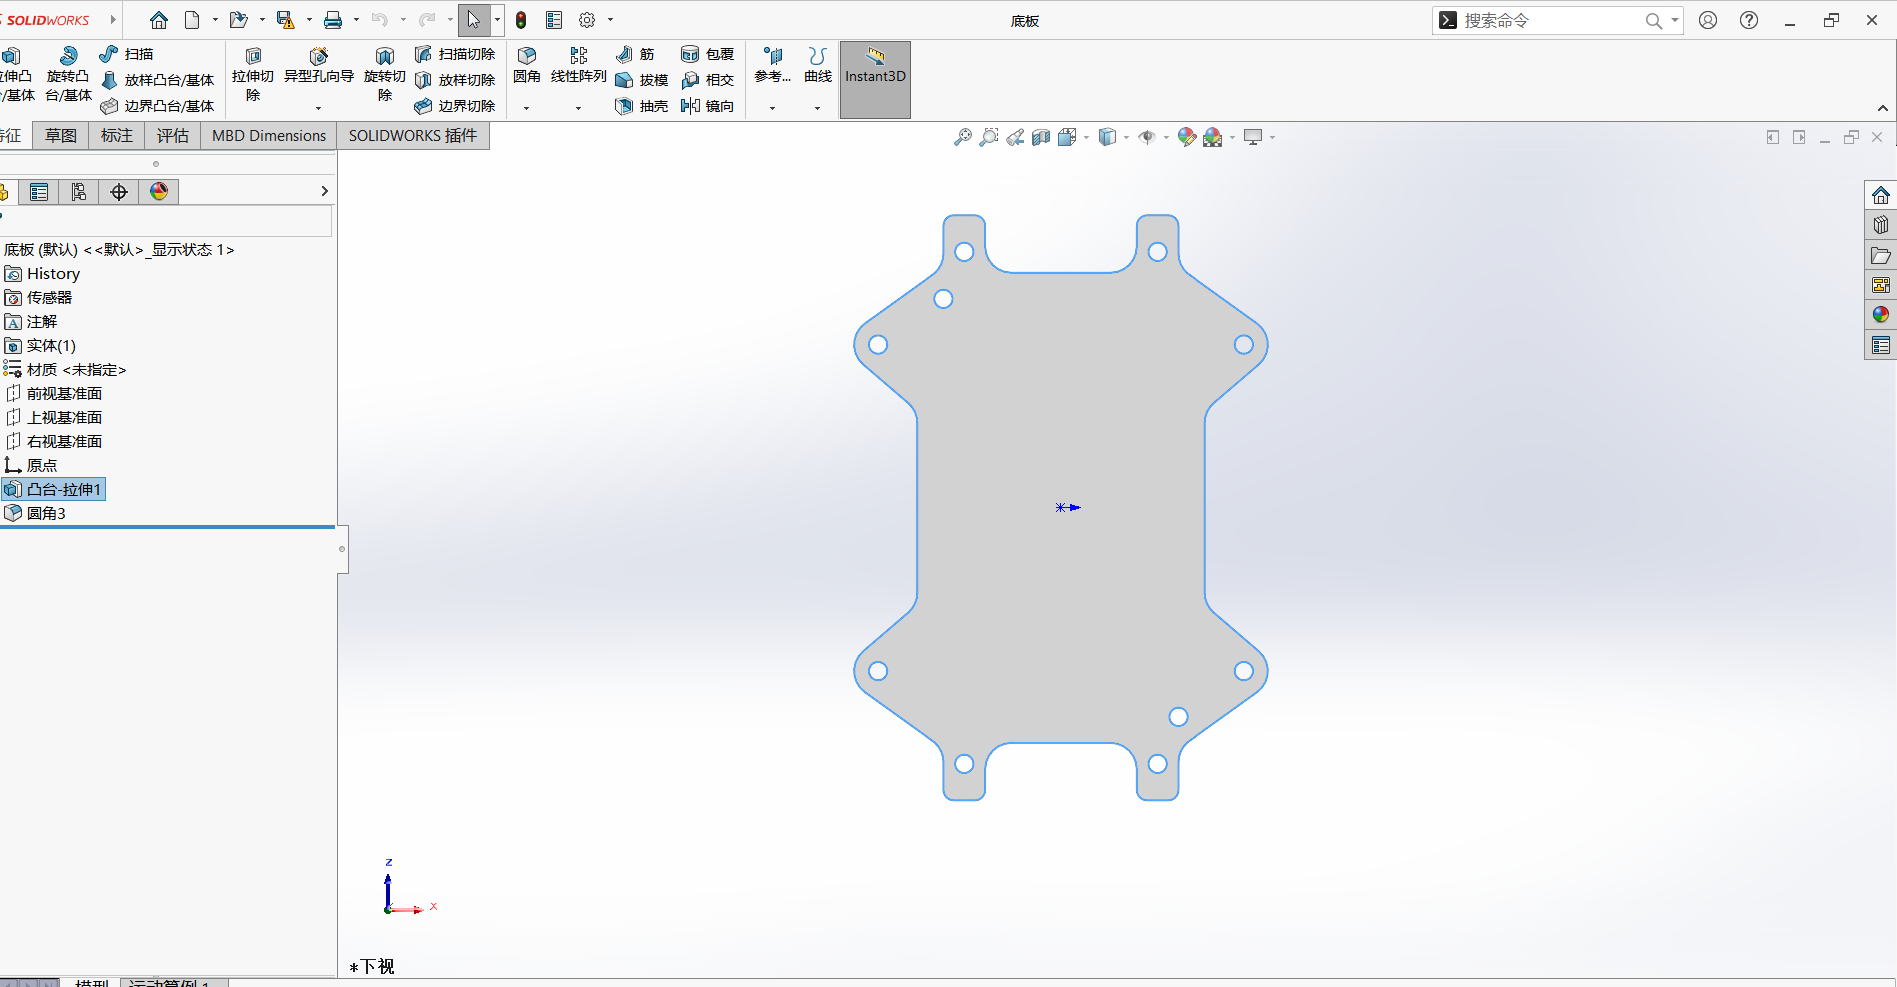Viewport: 1897px width, 987px height.
Task: Collapse the CommandManager ribbon
Action: coord(1882,108)
